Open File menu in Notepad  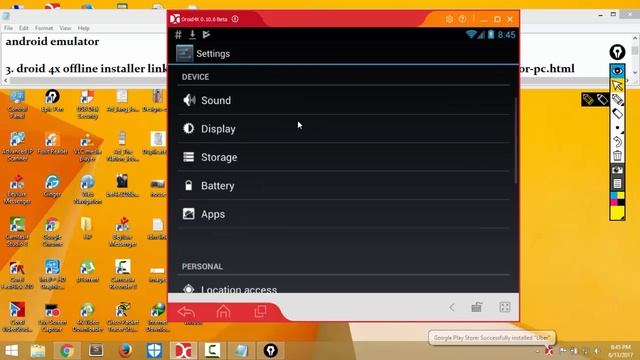point(9,28)
